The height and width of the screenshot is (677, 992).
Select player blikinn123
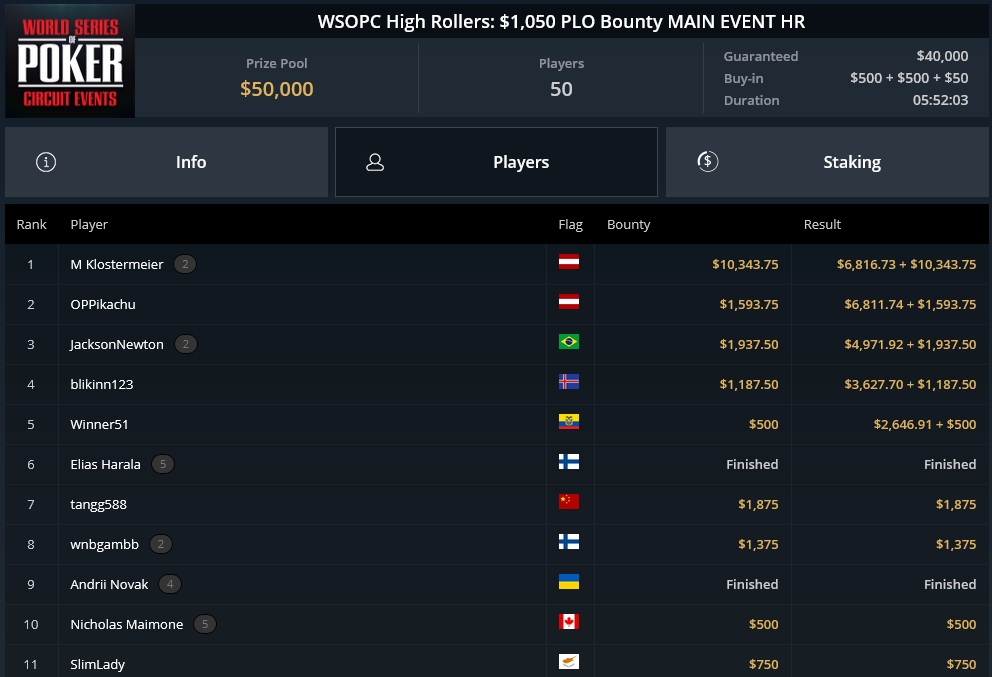[101, 384]
